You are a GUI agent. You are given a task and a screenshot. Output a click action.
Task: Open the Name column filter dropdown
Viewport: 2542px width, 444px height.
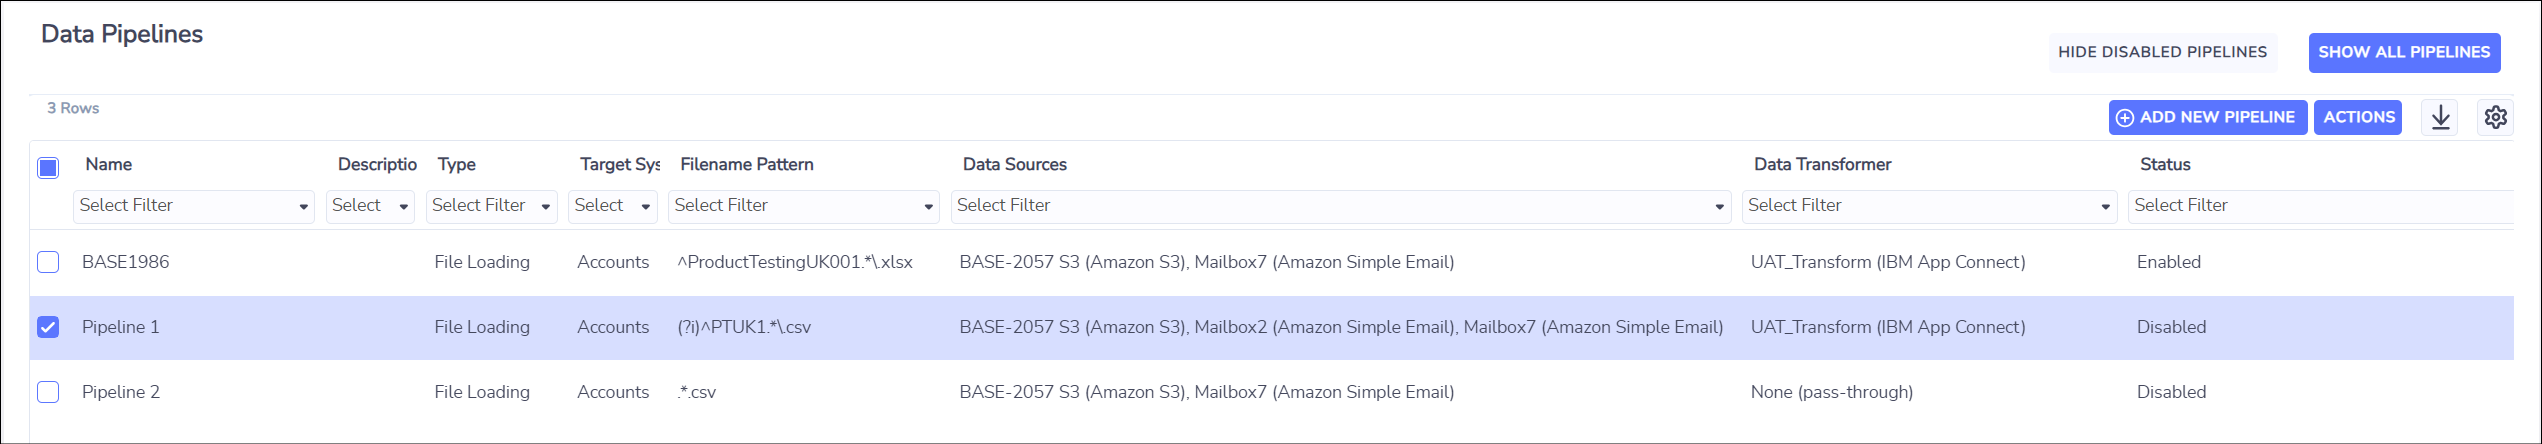[x=194, y=206]
